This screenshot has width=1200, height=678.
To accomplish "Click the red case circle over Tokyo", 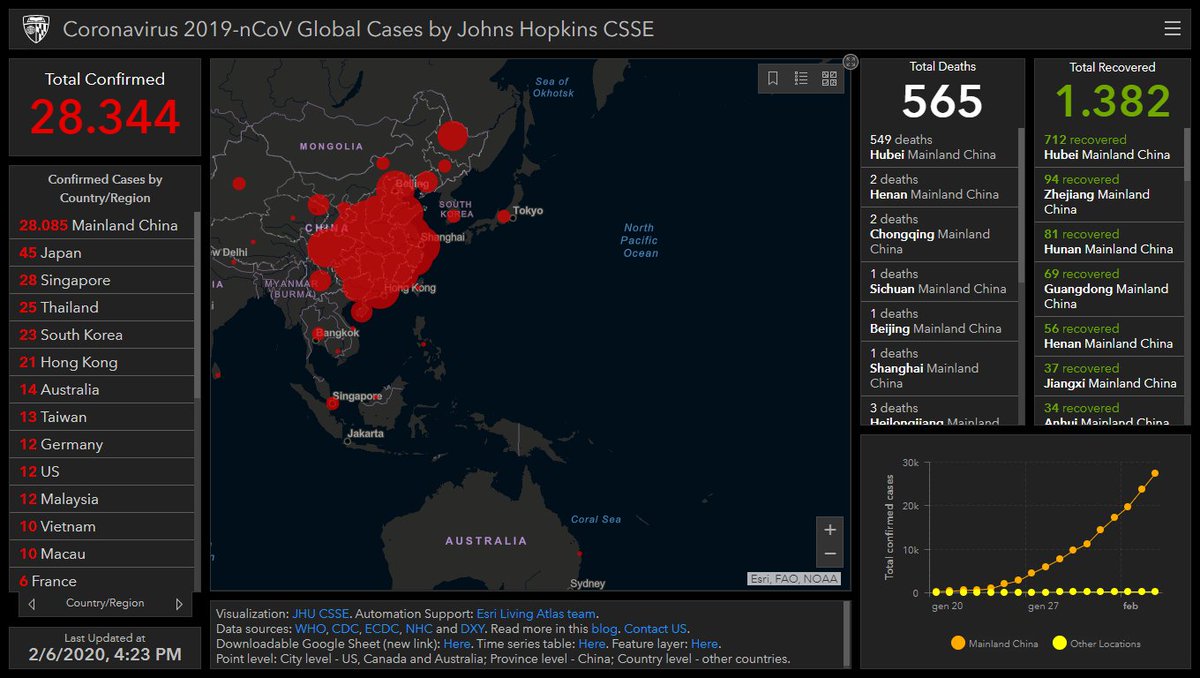I will [x=503, y=215].
